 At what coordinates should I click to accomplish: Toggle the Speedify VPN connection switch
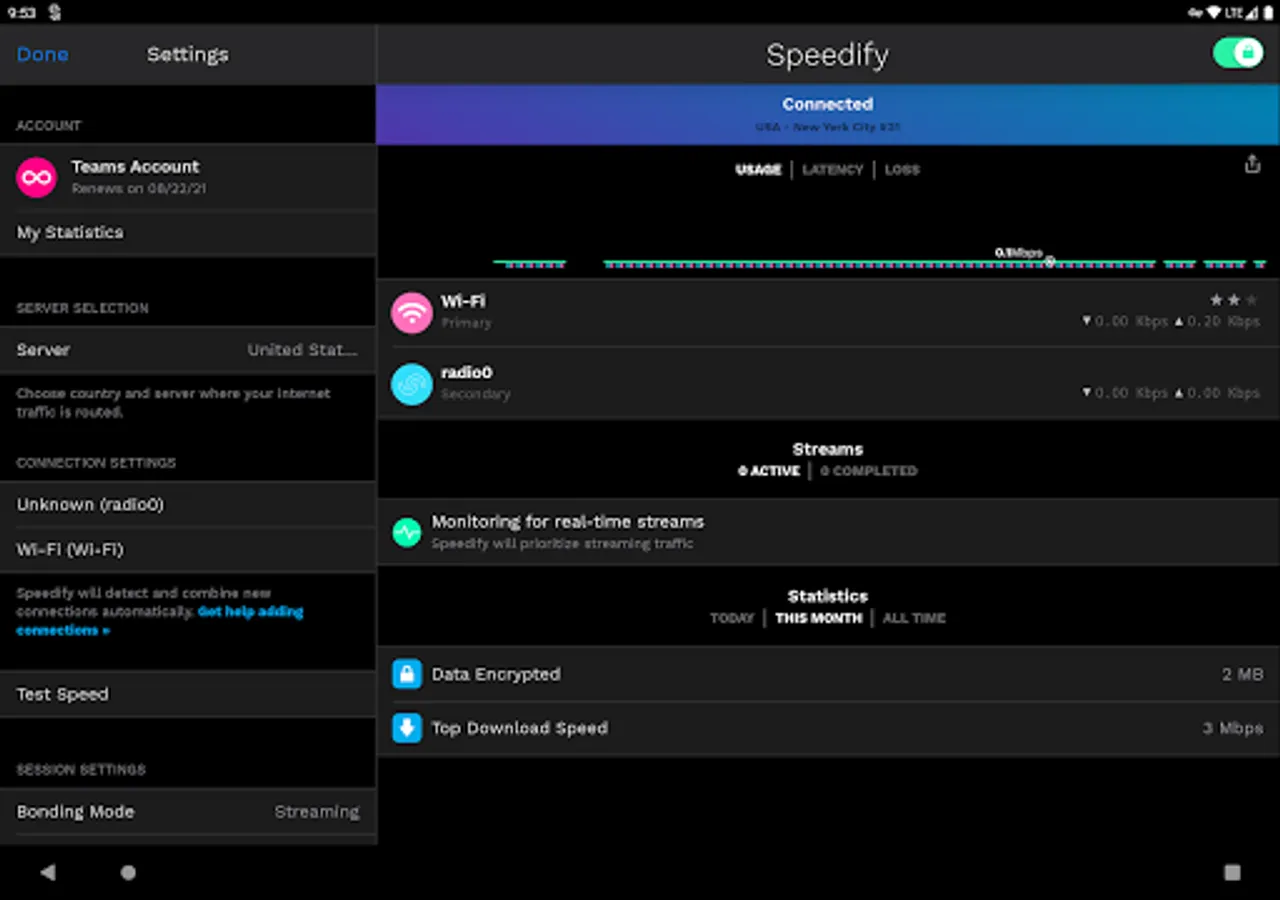click(1237, 53)
